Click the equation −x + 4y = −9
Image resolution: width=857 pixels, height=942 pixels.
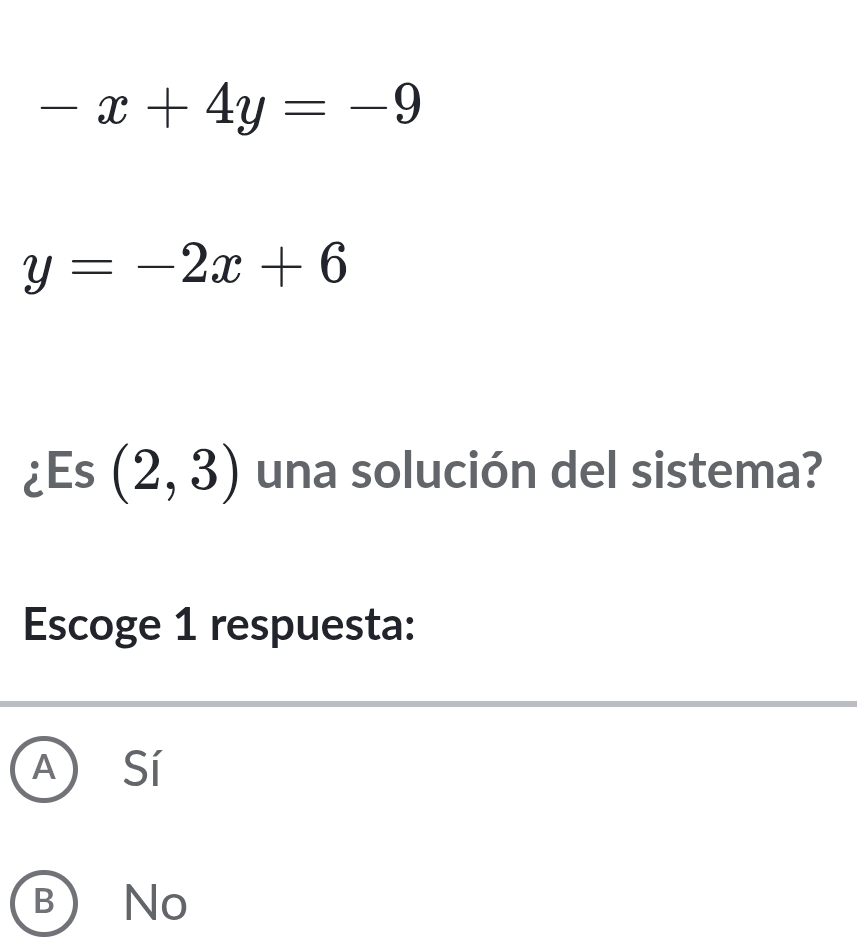[229, 105]
